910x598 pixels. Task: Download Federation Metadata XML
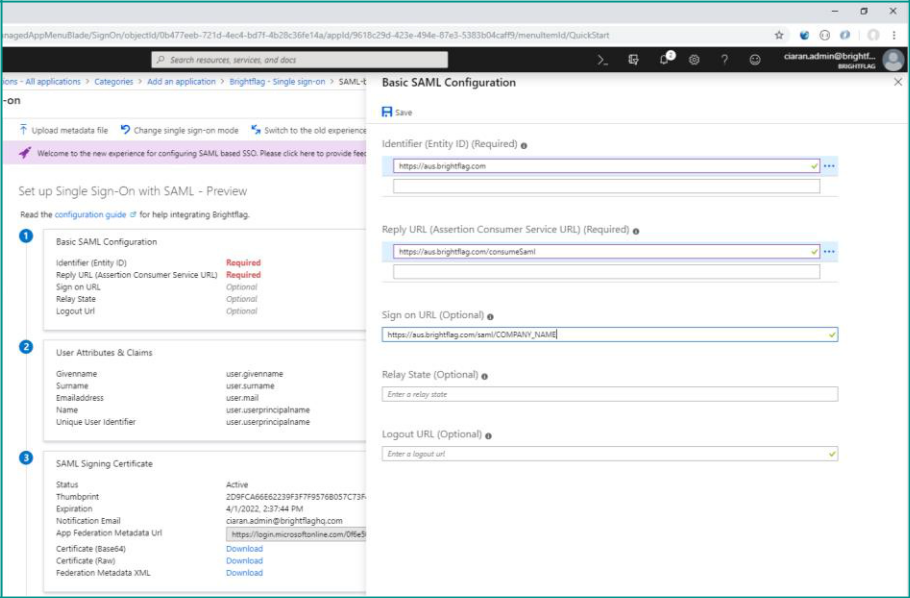click(x=244, y=573)
